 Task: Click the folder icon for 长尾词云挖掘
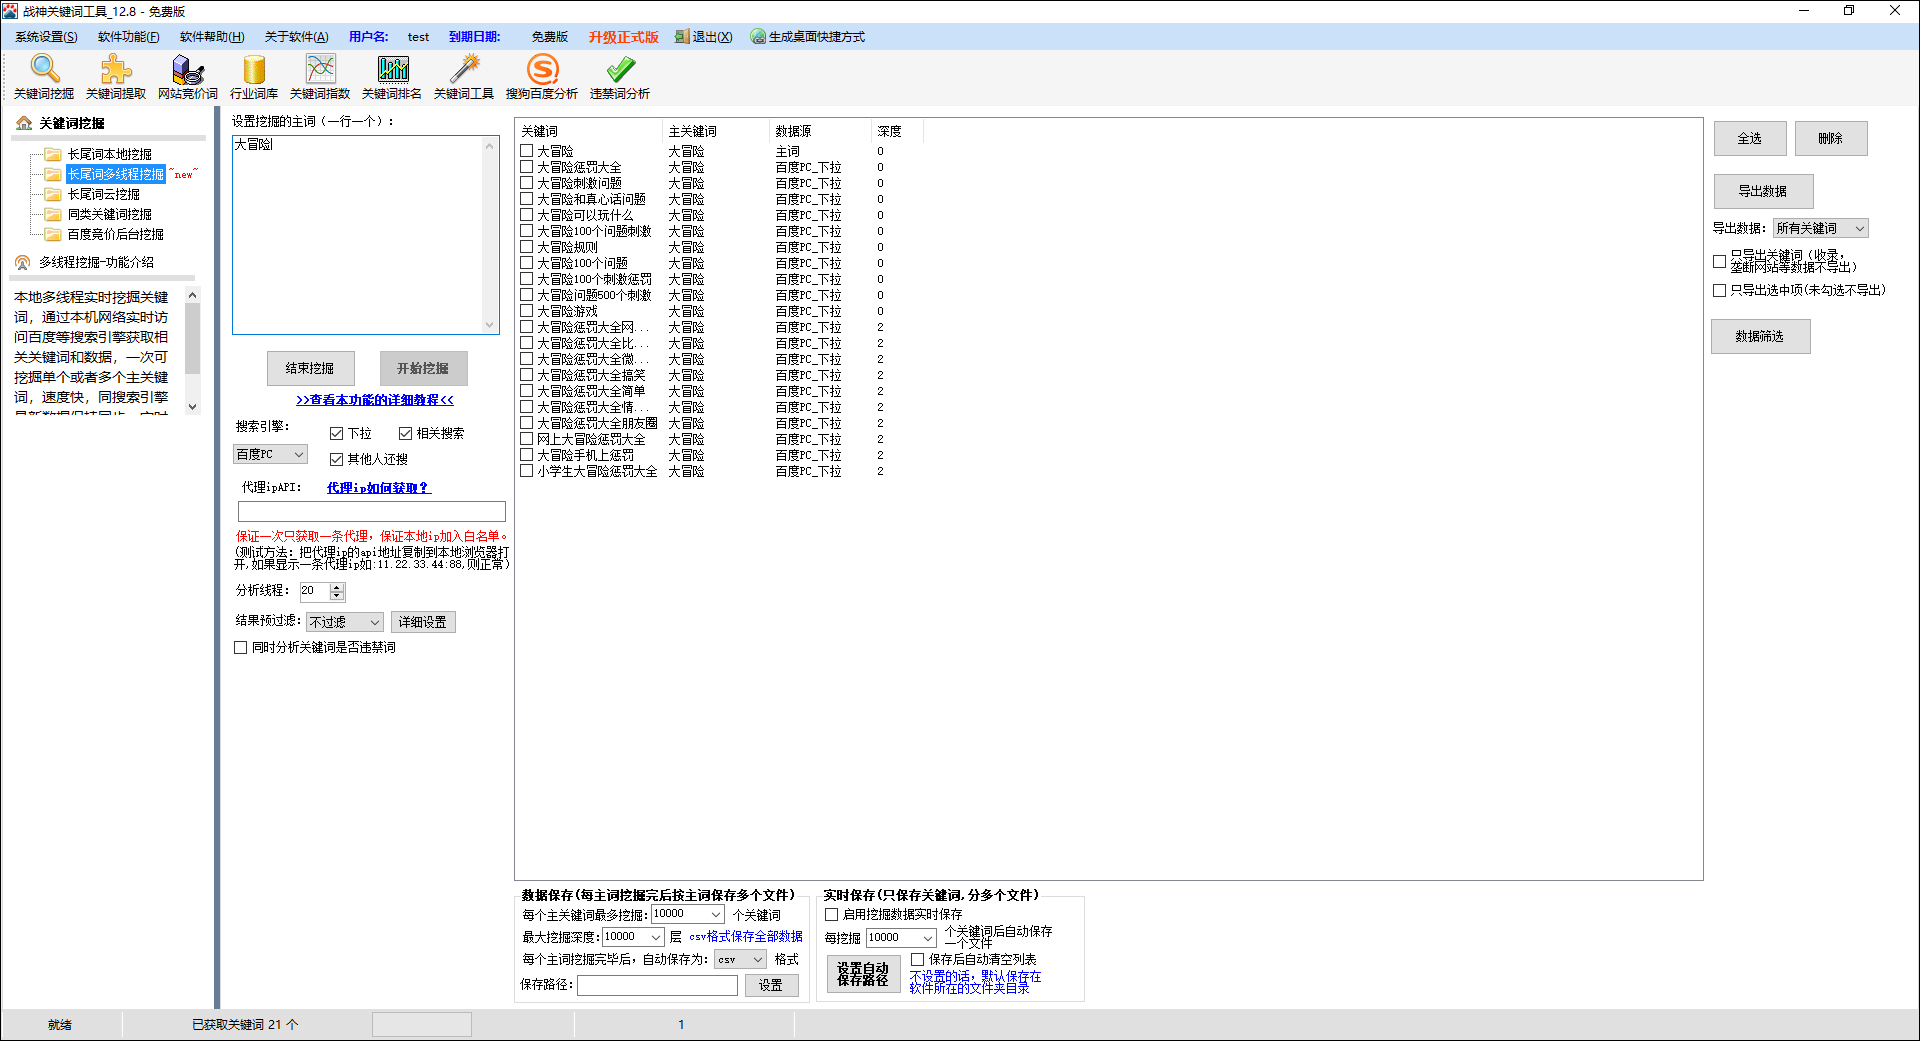tap(53, 194)
